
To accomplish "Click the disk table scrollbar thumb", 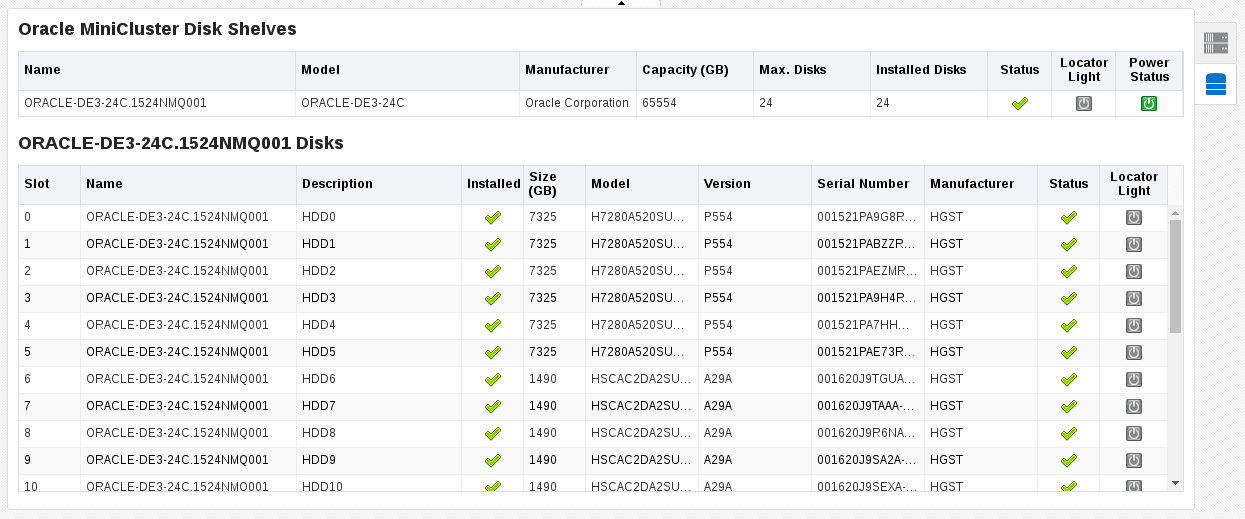I will (x=1175, y=276).
